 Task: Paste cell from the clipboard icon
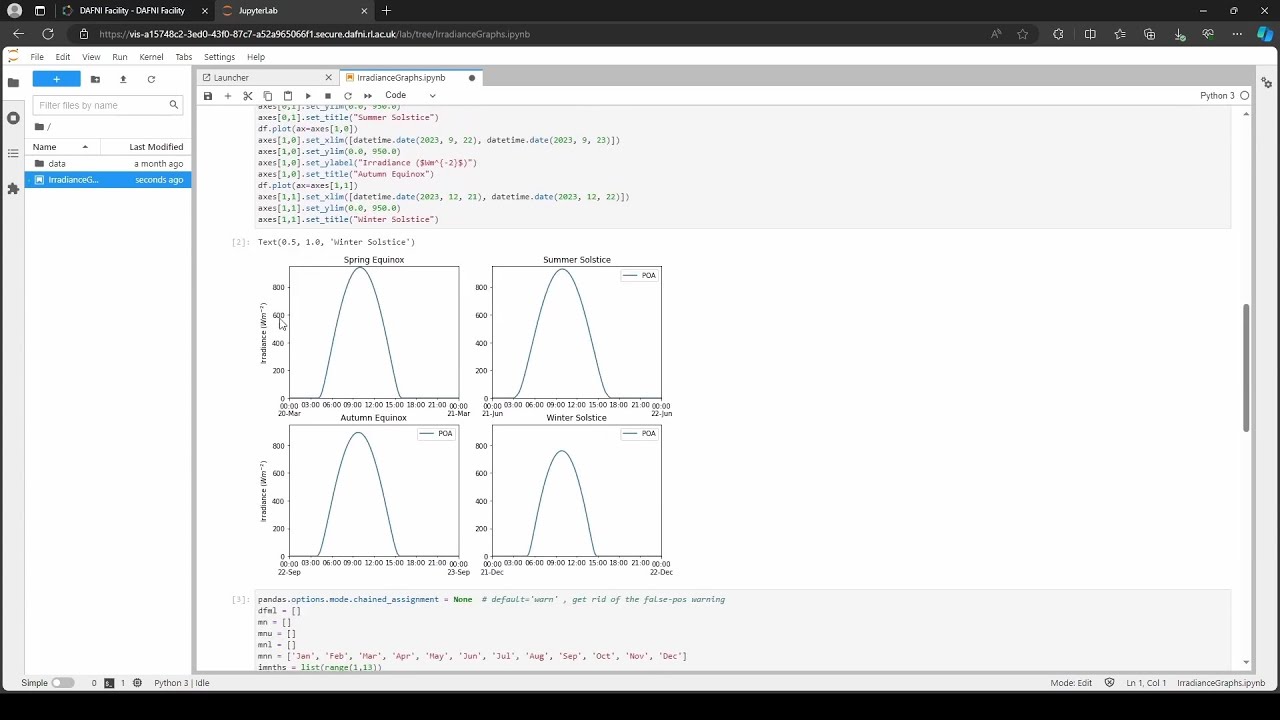[288, 96]
